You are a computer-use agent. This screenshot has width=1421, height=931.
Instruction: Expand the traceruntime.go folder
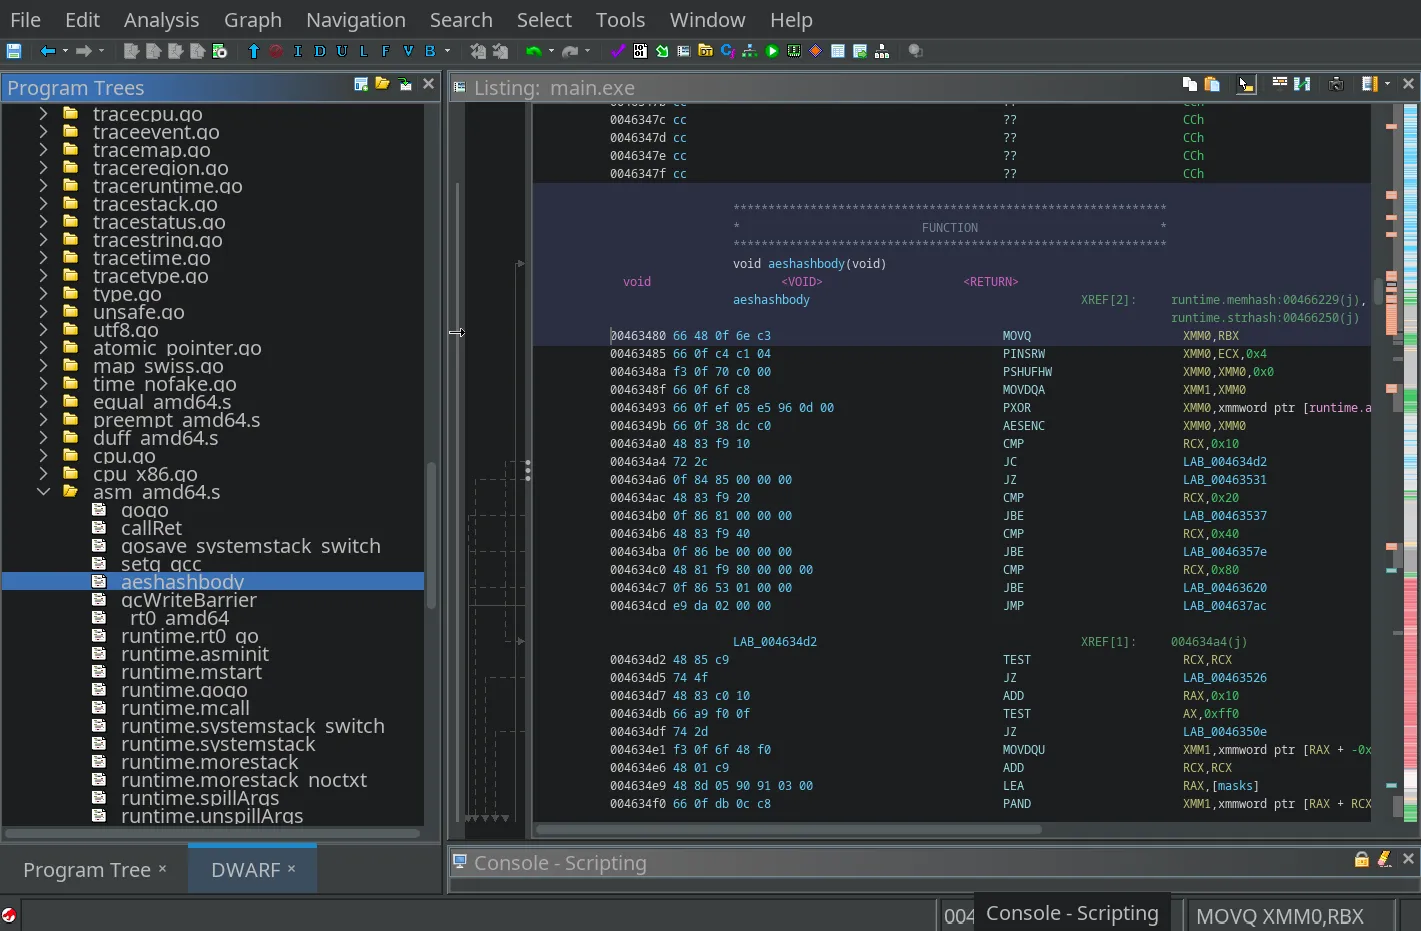click(43, 186)
